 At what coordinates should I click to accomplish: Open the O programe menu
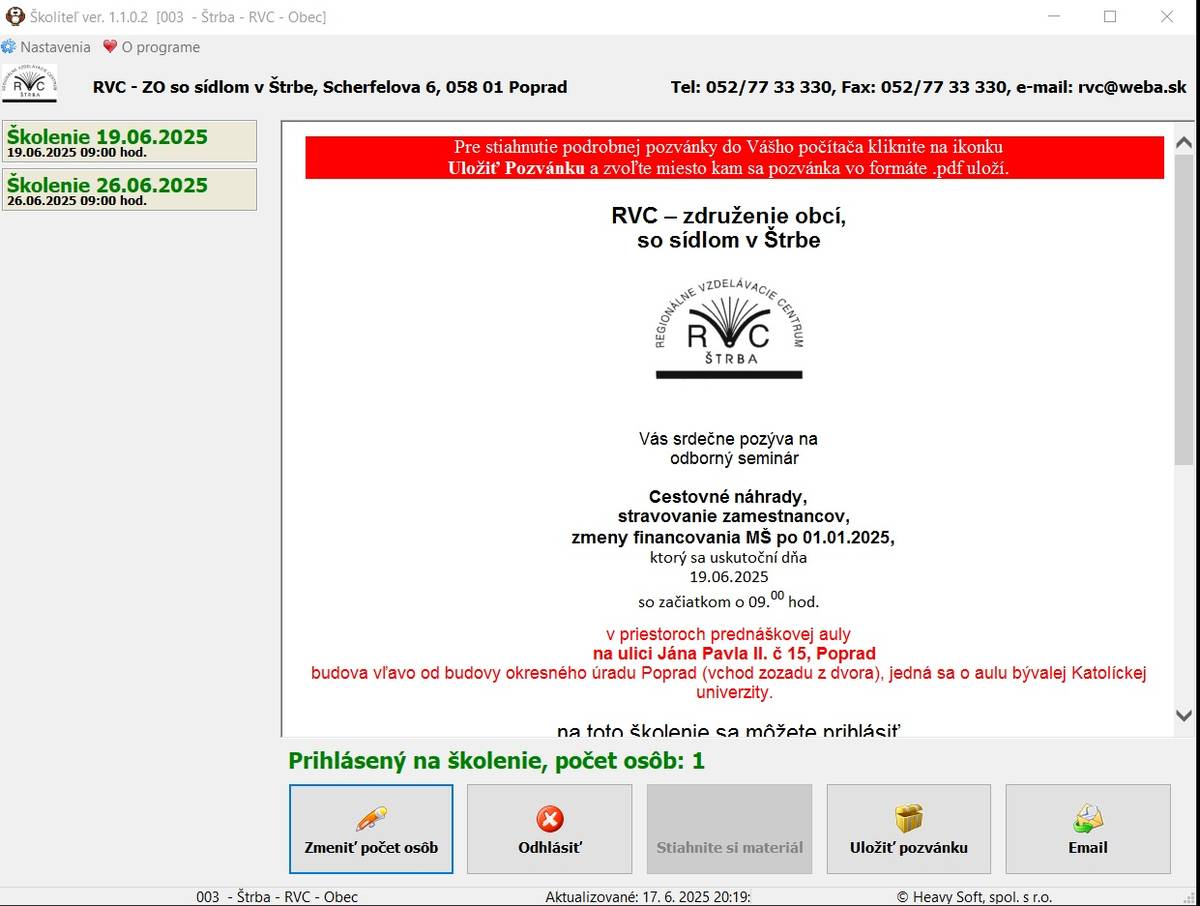pyautogui.click(x=160, y=47)
